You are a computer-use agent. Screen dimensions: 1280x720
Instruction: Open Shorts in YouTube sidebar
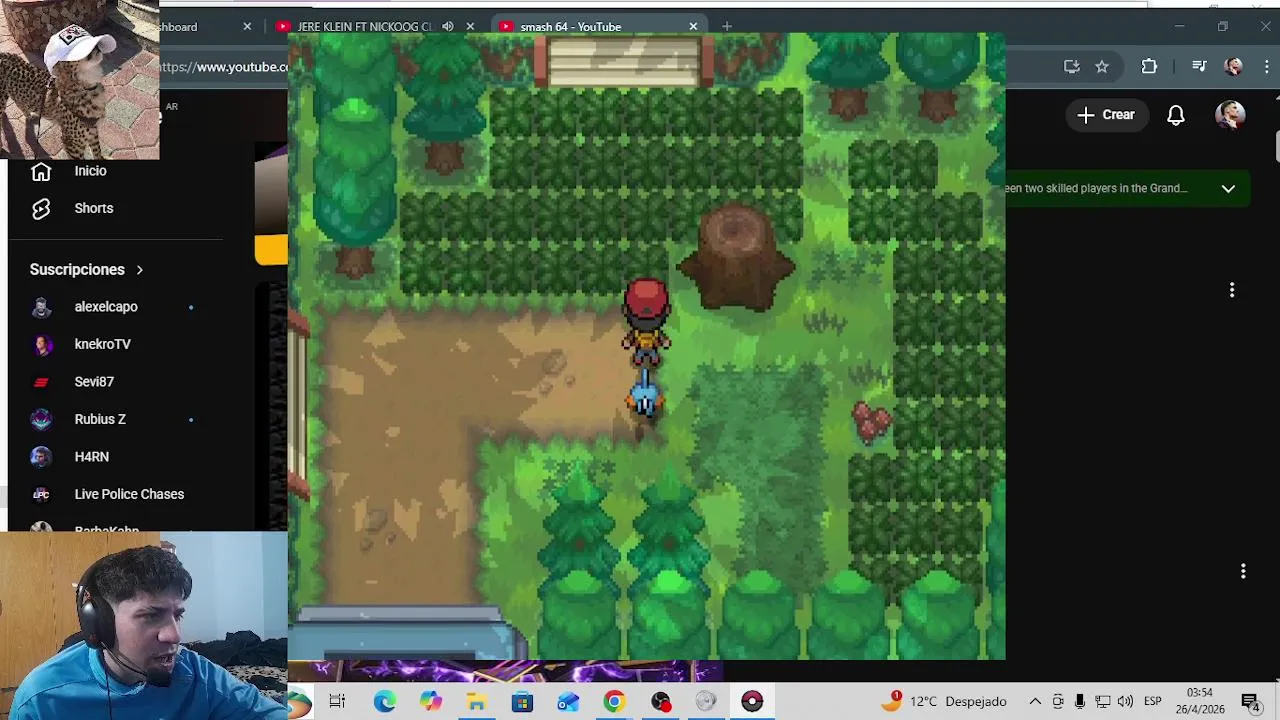pos(94,208)
